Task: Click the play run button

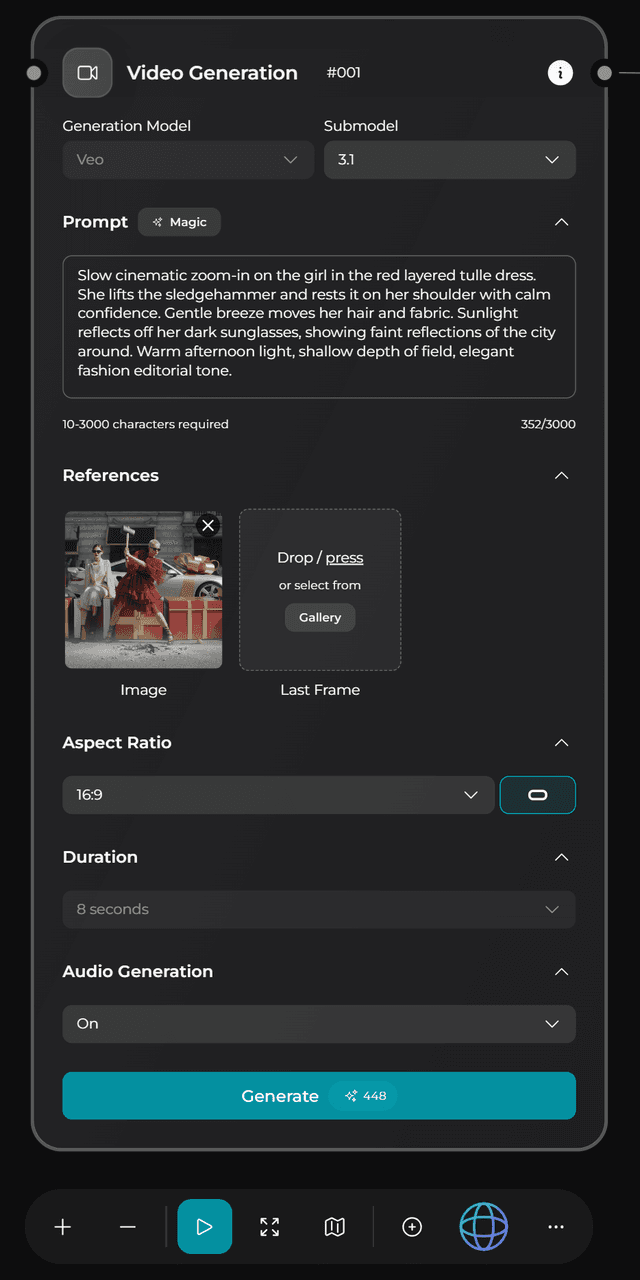Action: [205, 1227]
